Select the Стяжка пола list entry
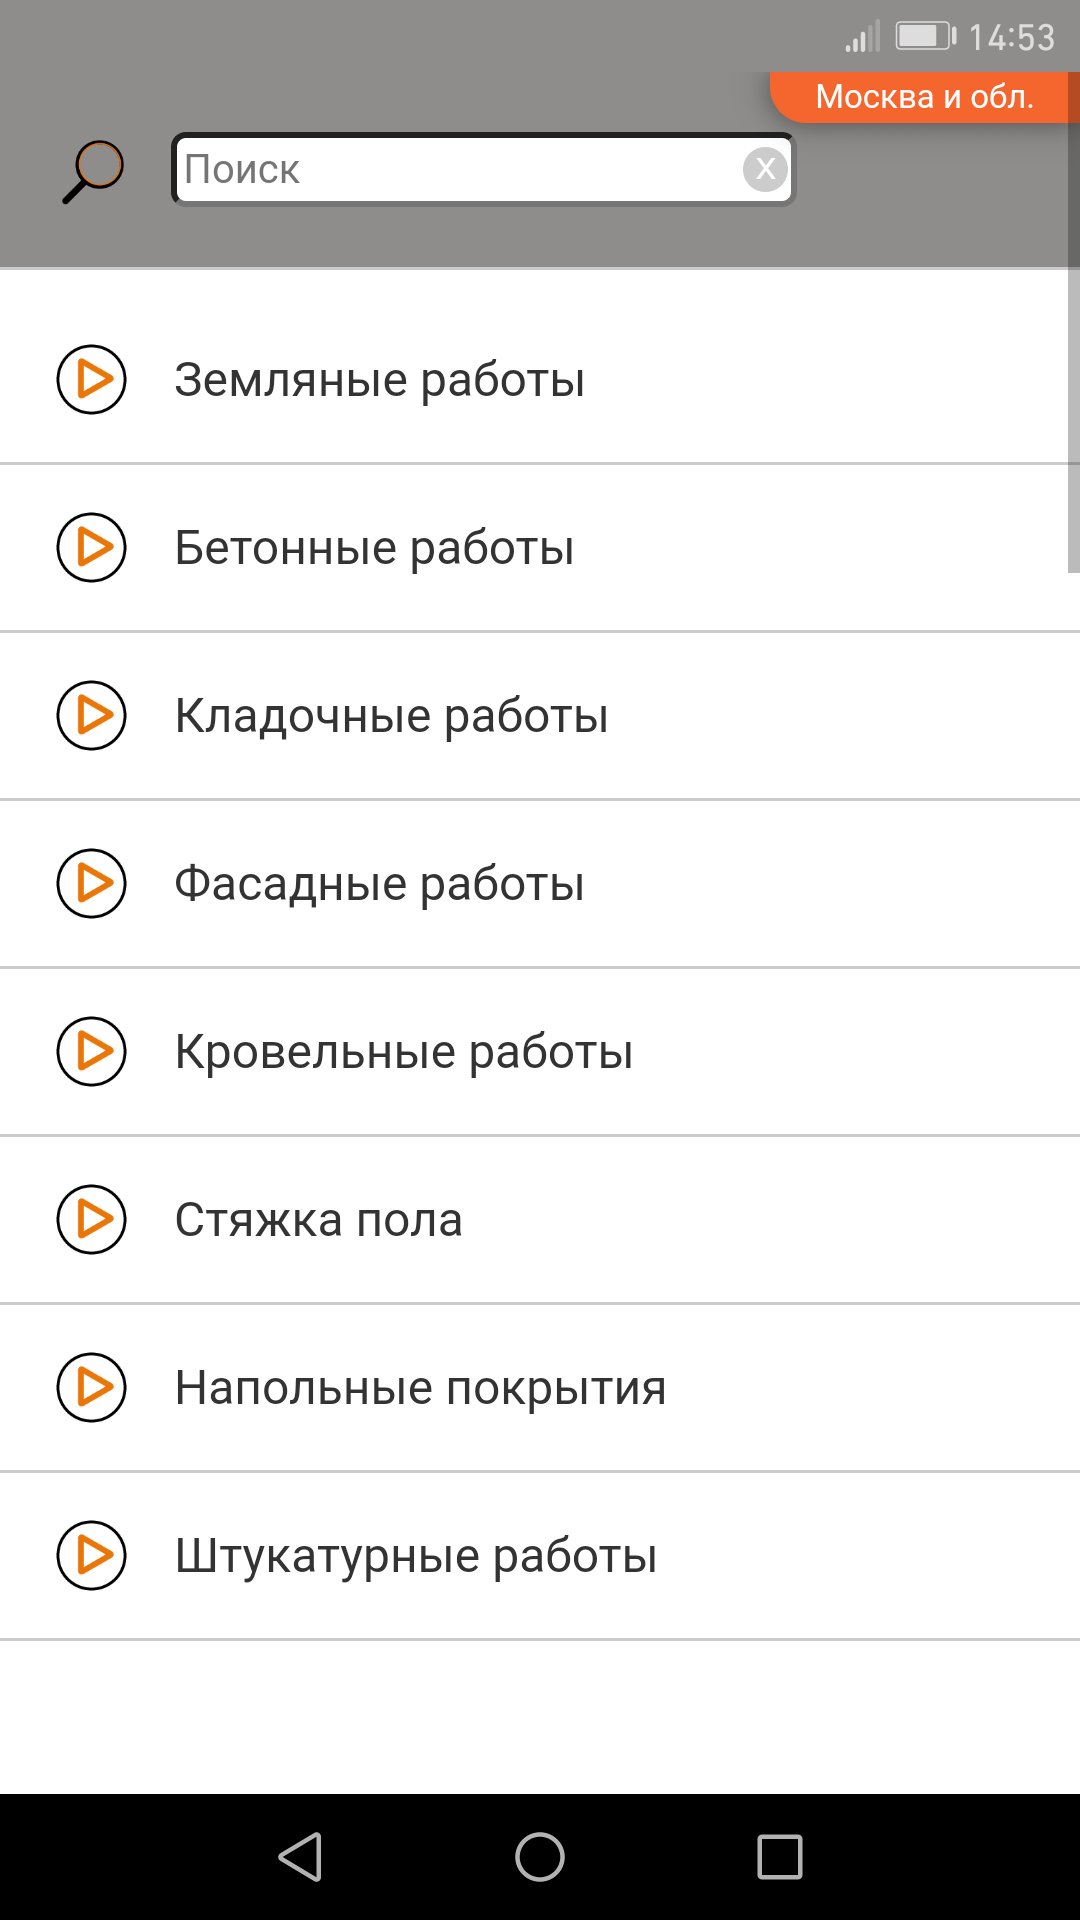 (x=318, y=1219)
